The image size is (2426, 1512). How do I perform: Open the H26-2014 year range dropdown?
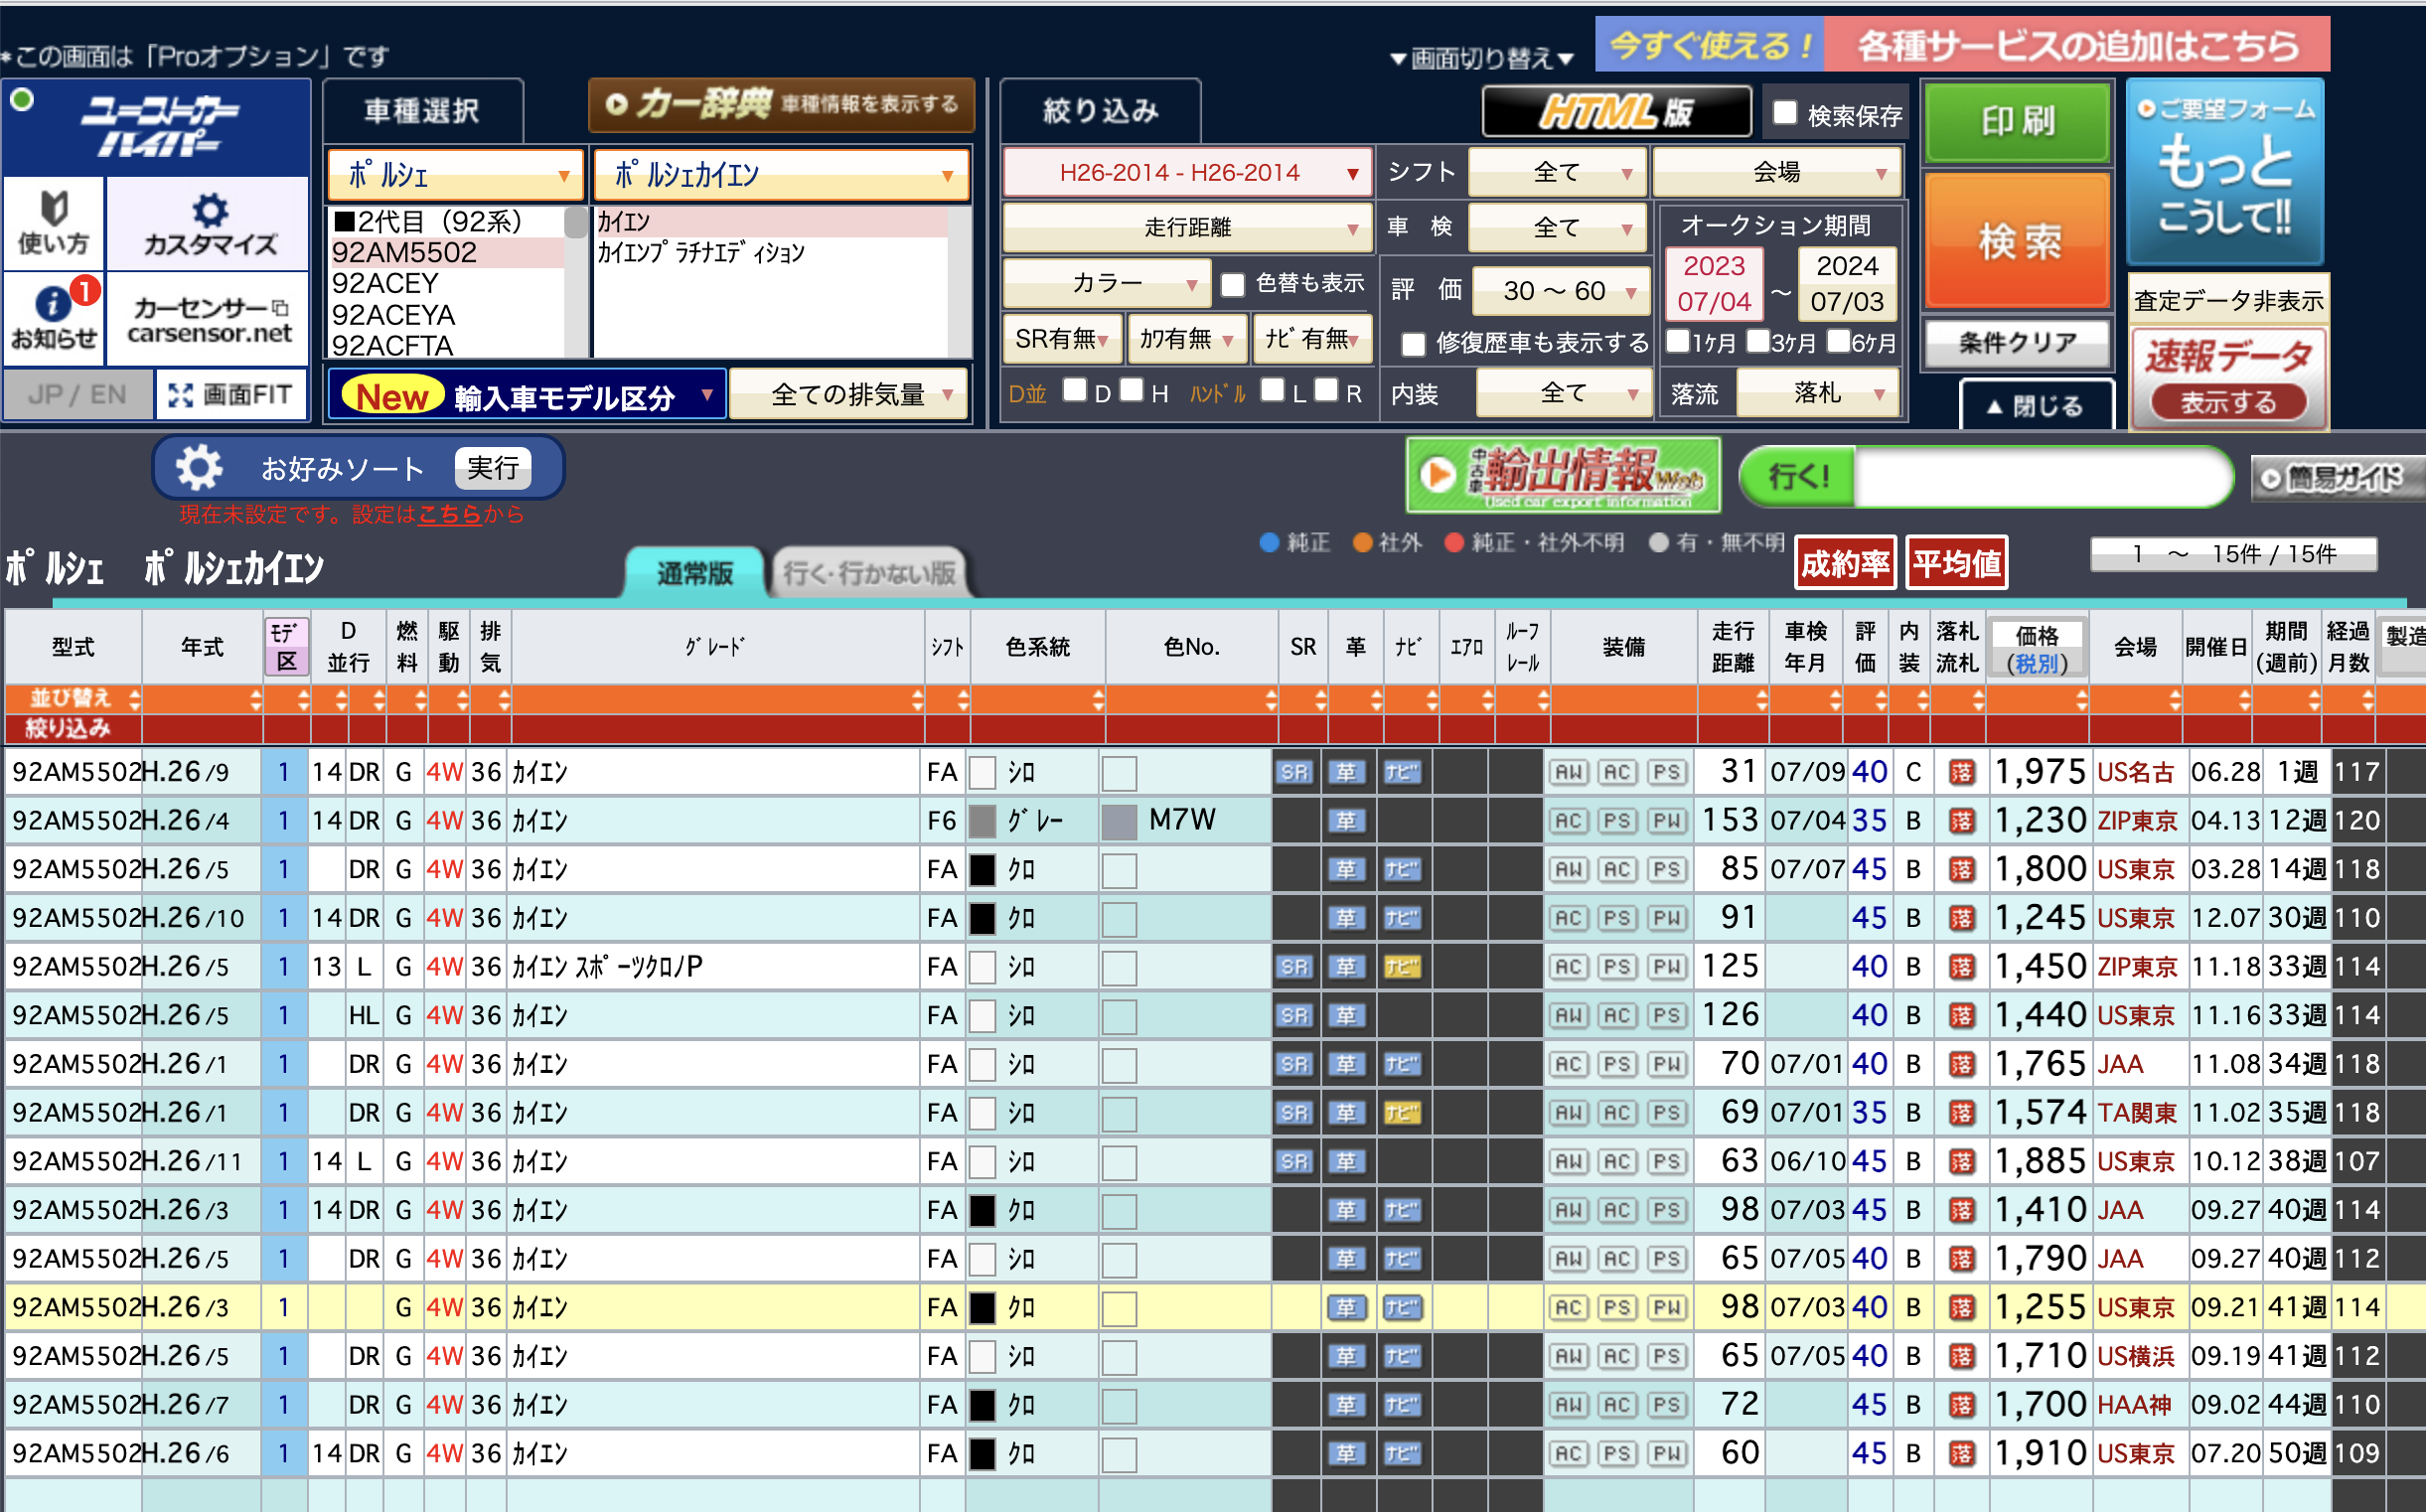point(1186,172)
